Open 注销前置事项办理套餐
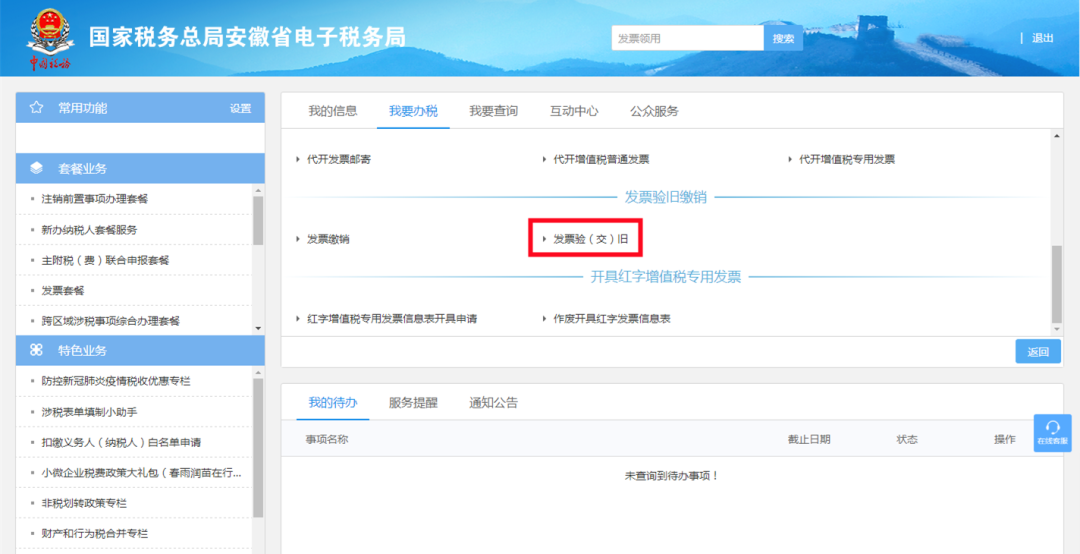Image resolution: width=1080 pixels, height=554 pixels. click(x=94, y=199)
